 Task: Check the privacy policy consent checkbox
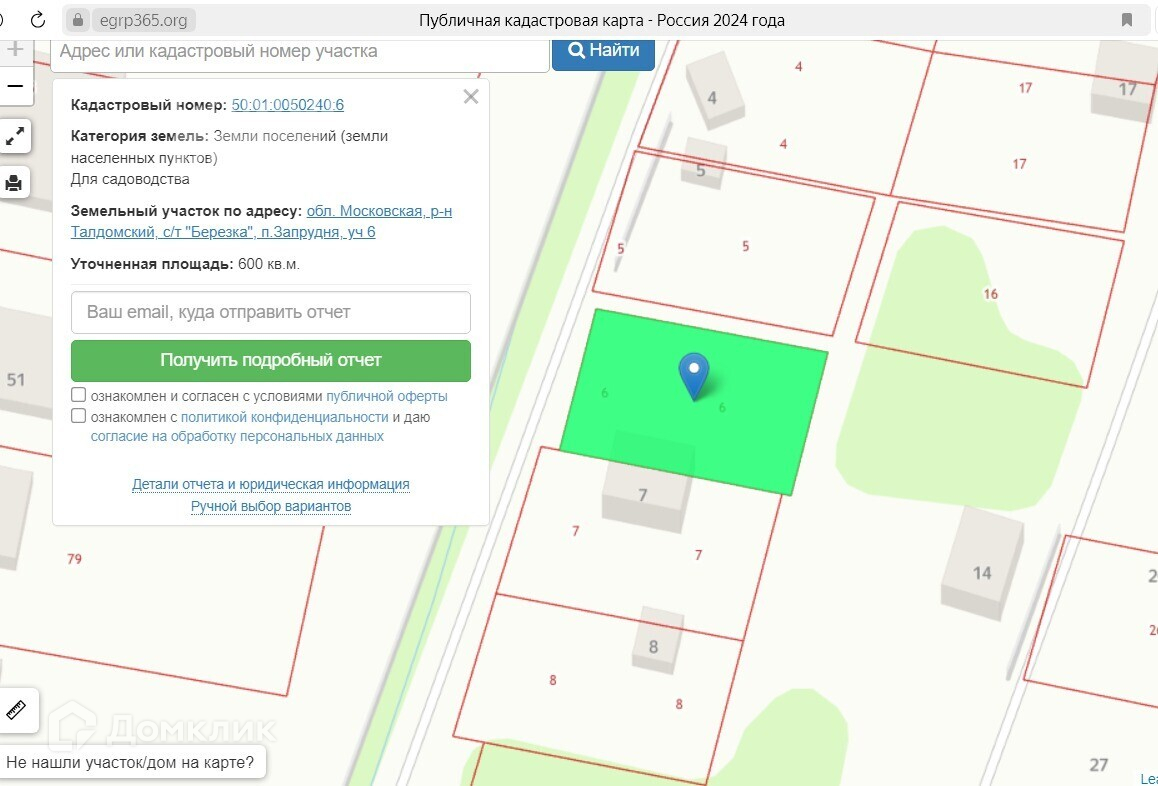(x=78, y=416)
